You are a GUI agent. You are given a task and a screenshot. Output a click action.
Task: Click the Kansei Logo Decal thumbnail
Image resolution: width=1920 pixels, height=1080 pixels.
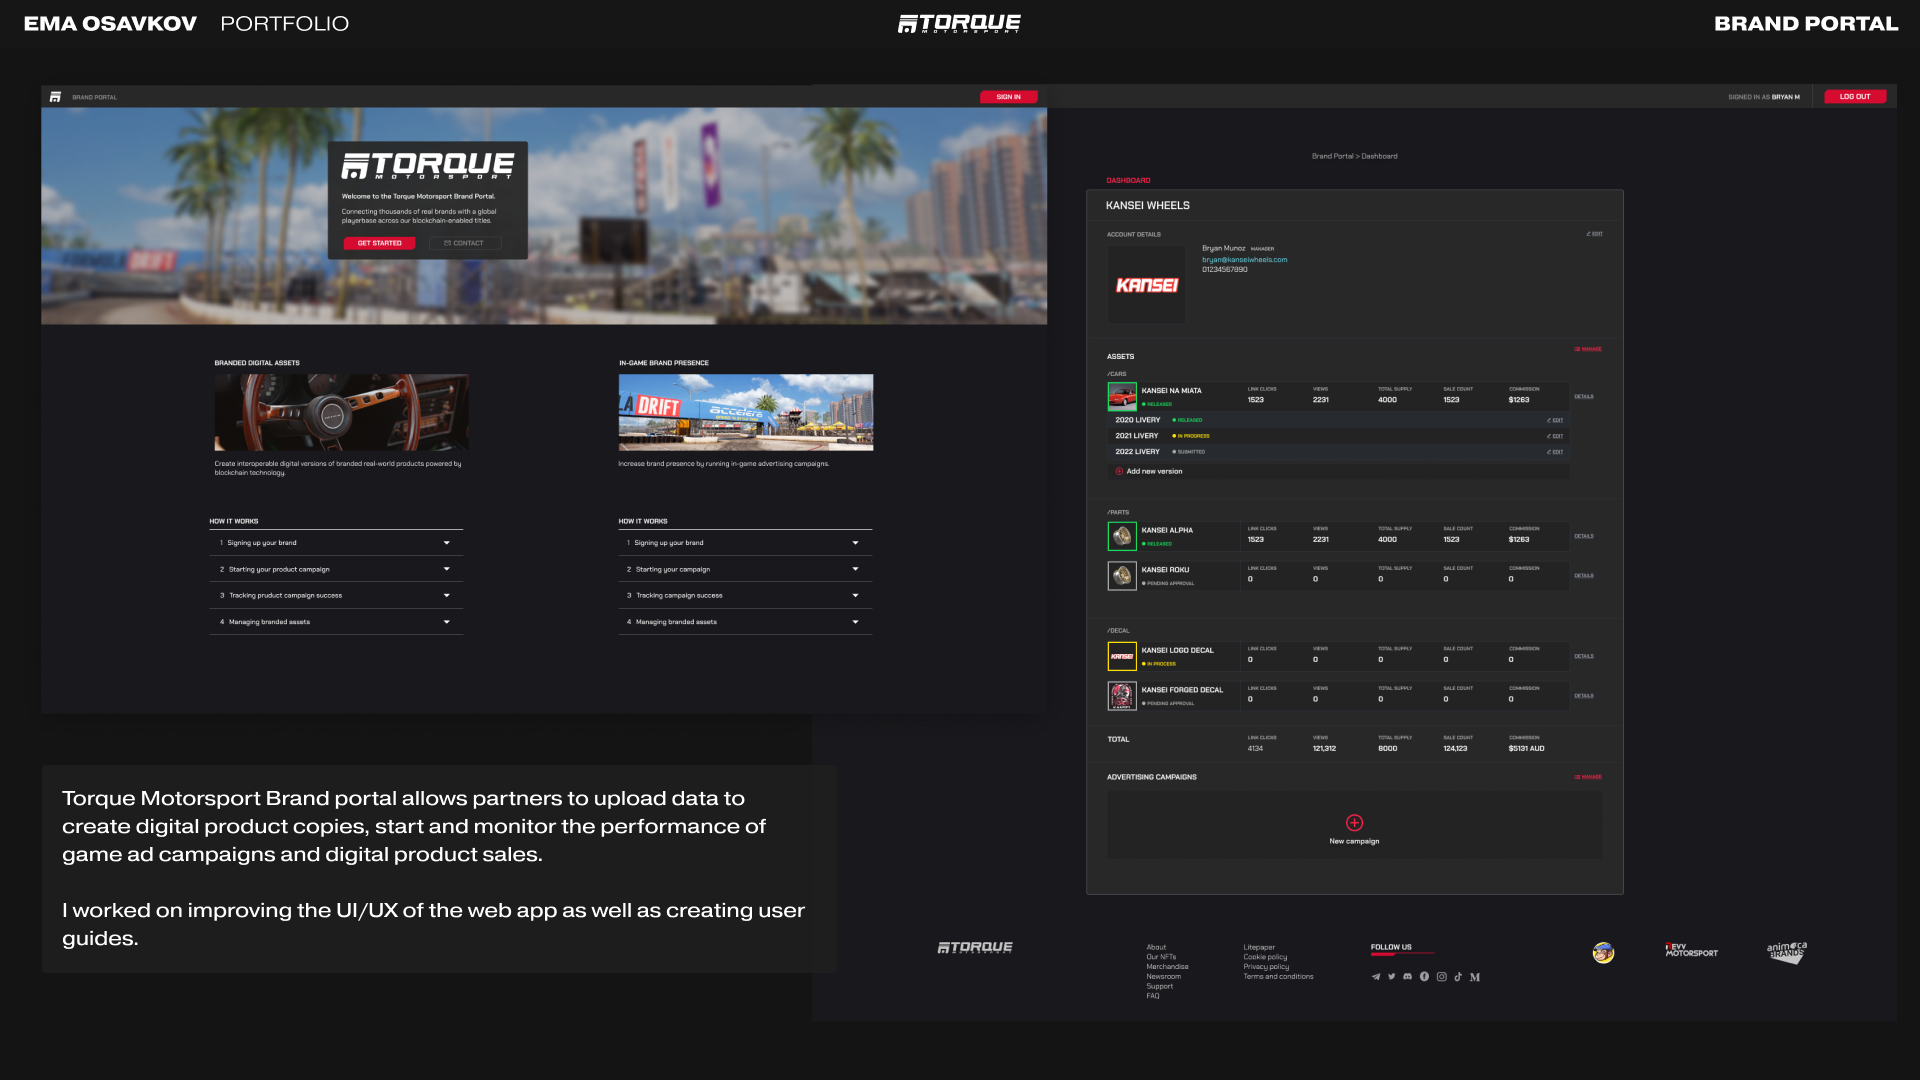tap(1122, 656)
